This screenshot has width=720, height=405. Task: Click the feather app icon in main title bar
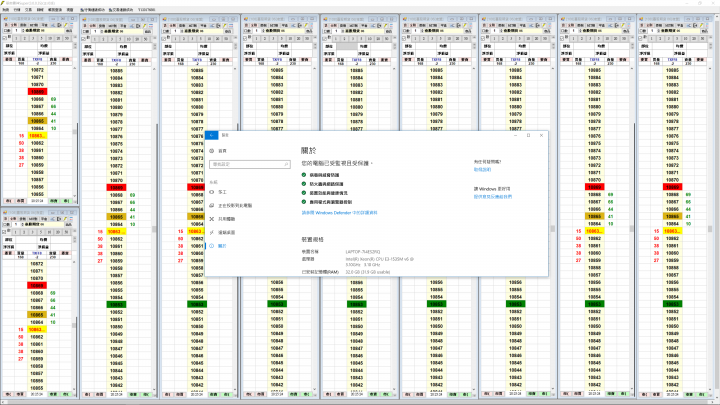[3, 3]
